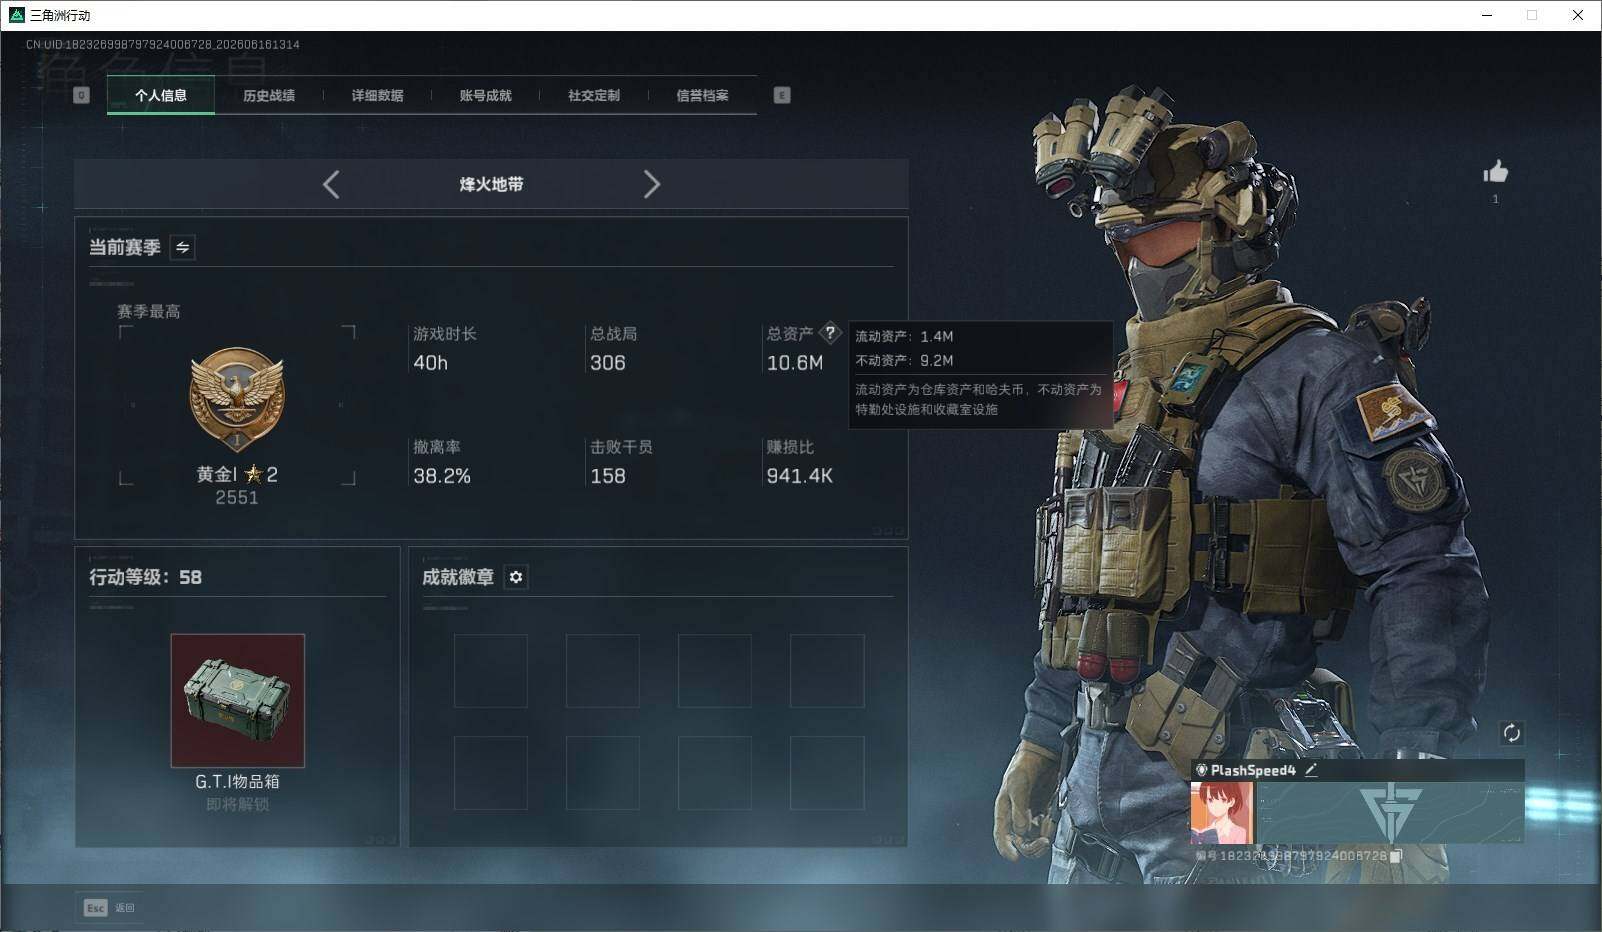The image size is (1602, 932).
Task: Click the E key next tab icon
Action: (782, 95)
